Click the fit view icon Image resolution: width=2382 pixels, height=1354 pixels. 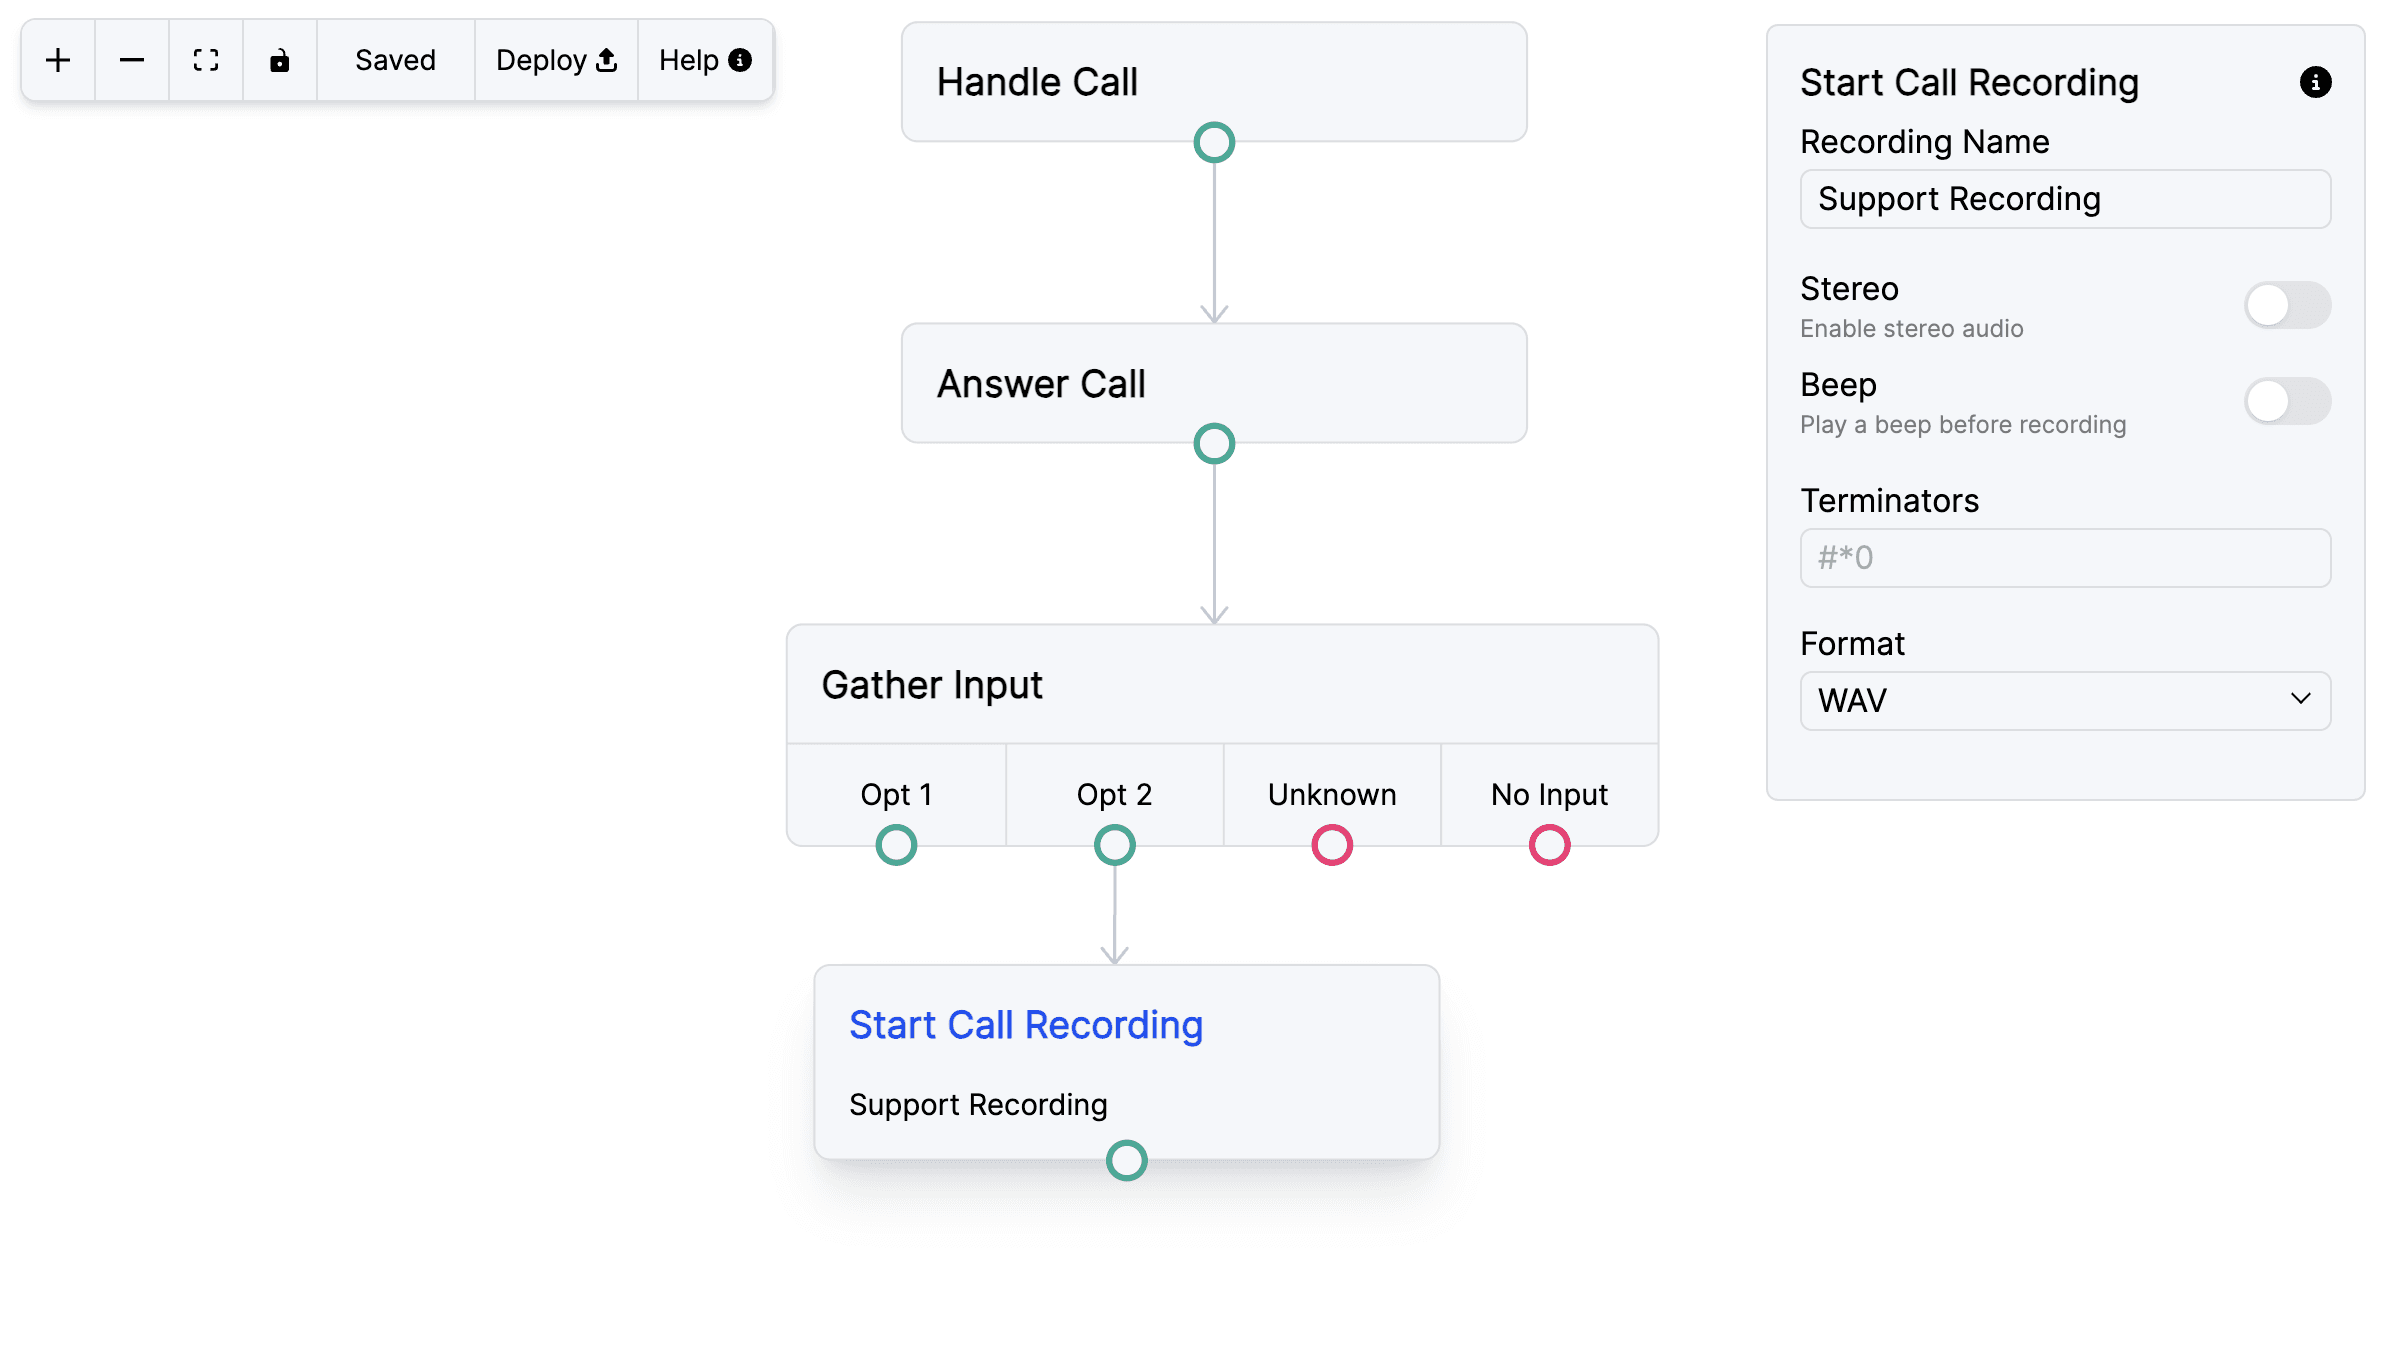pos(206,60)
